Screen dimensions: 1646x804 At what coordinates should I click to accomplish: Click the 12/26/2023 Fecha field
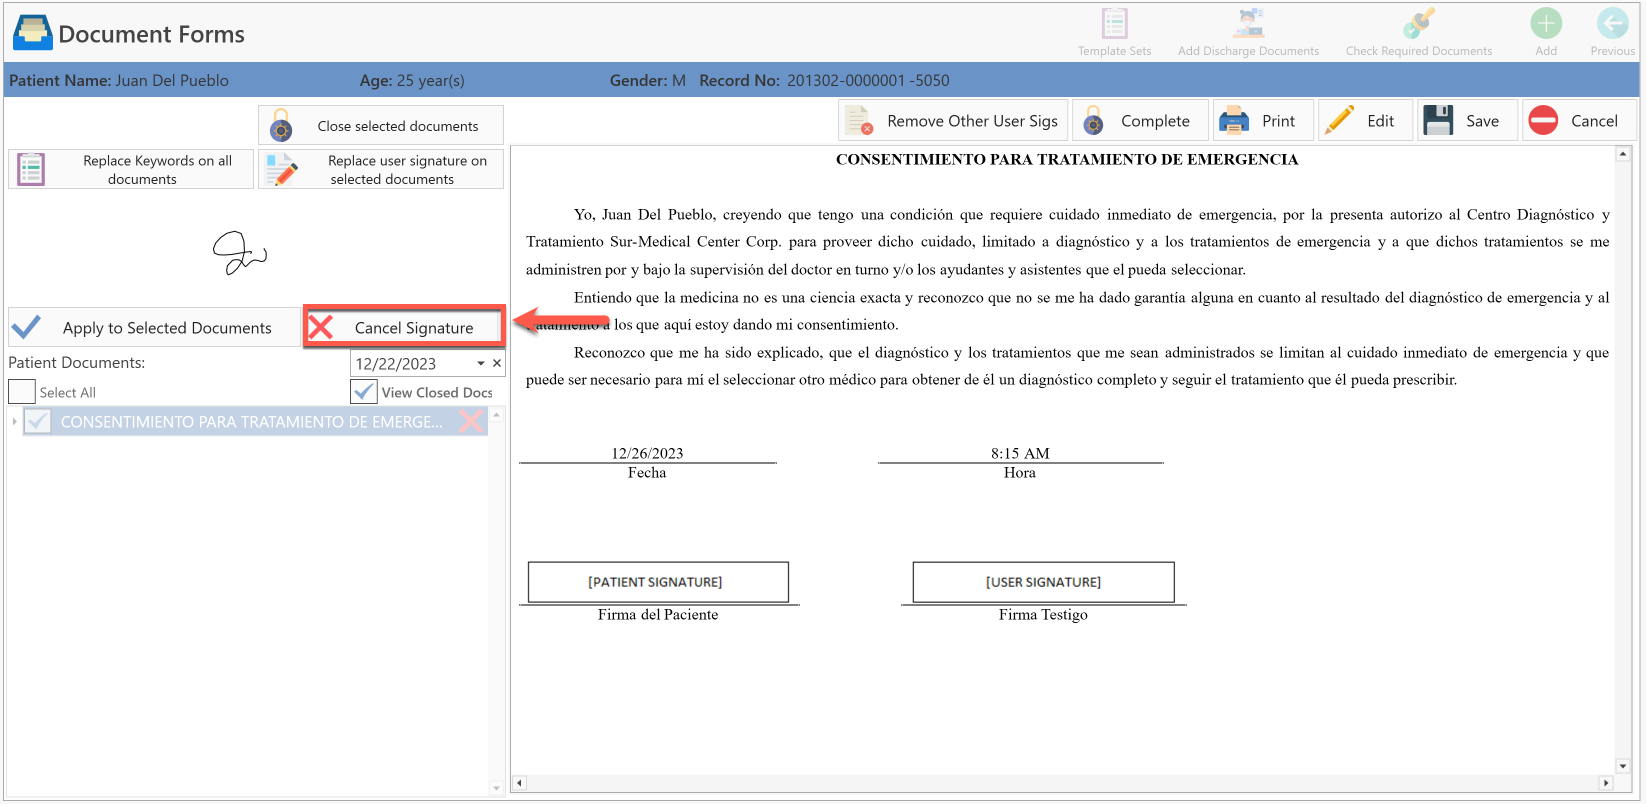(647, 453)
